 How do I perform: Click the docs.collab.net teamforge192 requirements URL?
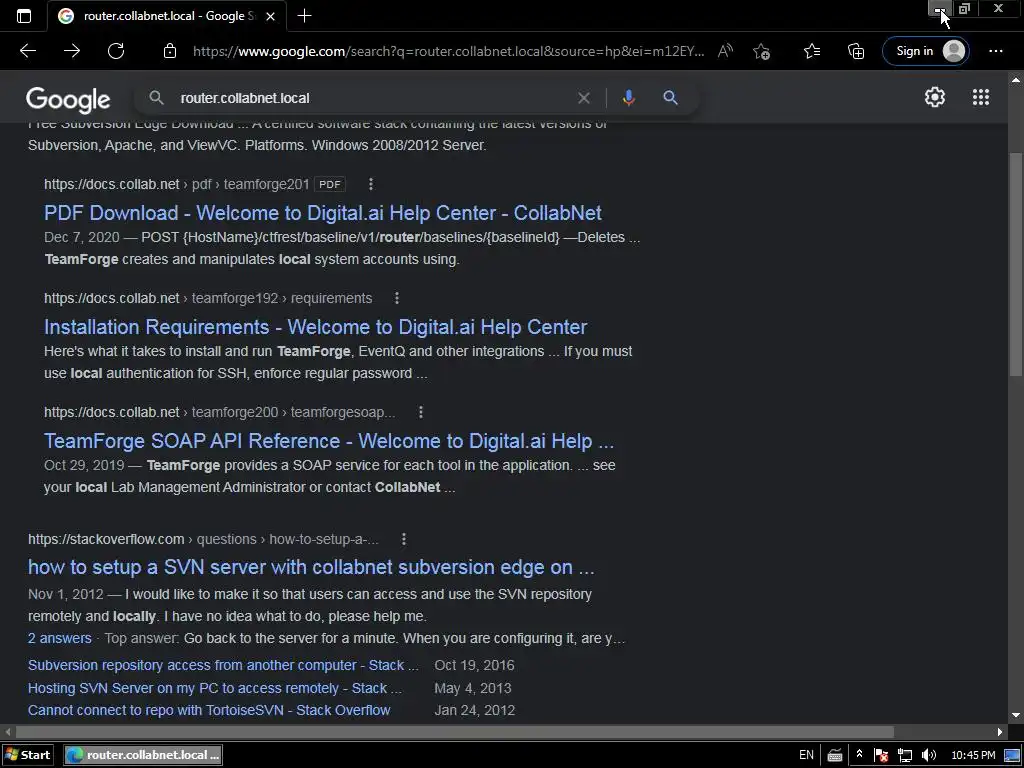[208, 298]
